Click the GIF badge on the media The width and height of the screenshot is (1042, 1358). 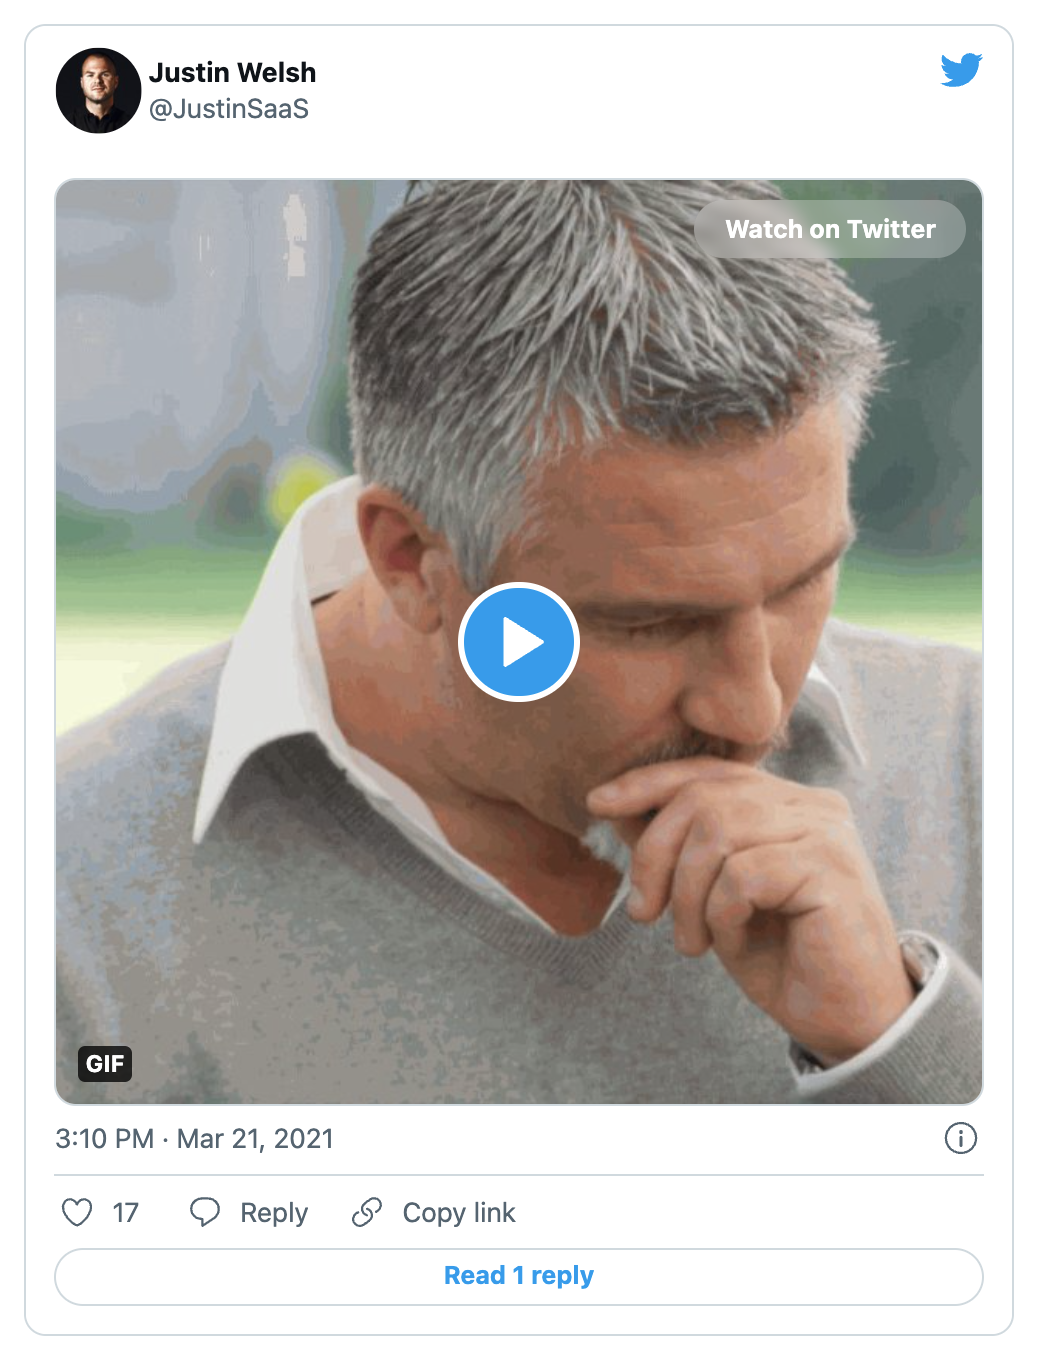(105, 1063)
